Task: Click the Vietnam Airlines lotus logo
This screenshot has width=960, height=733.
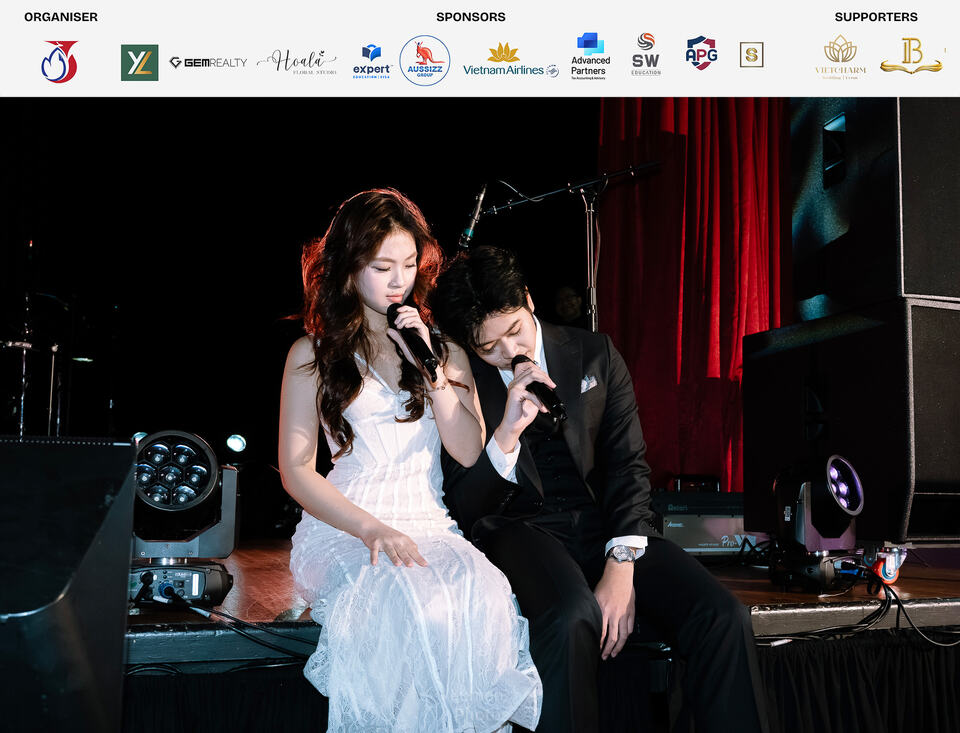Action: pos(511,60)
